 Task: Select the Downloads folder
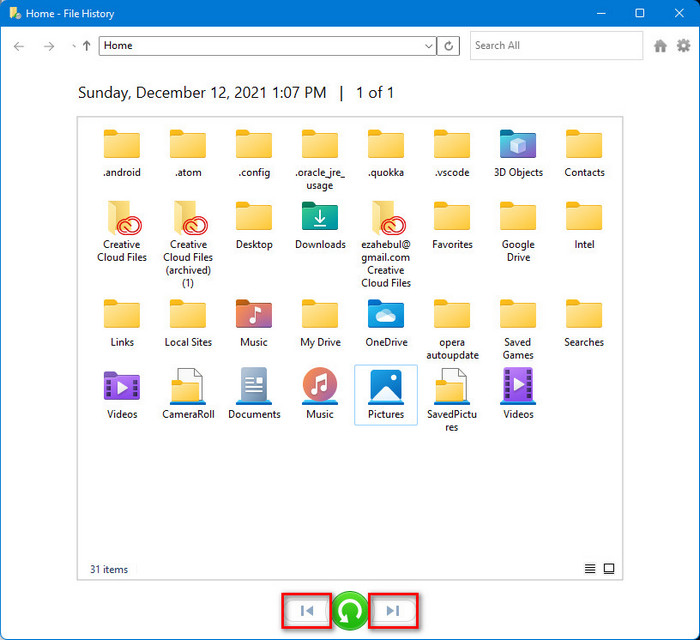click(320, 225)
